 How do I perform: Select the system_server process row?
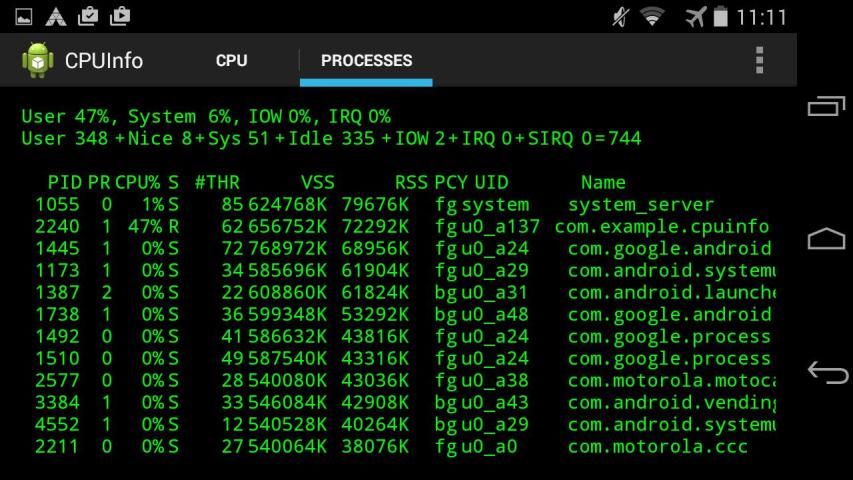(400, 205)
